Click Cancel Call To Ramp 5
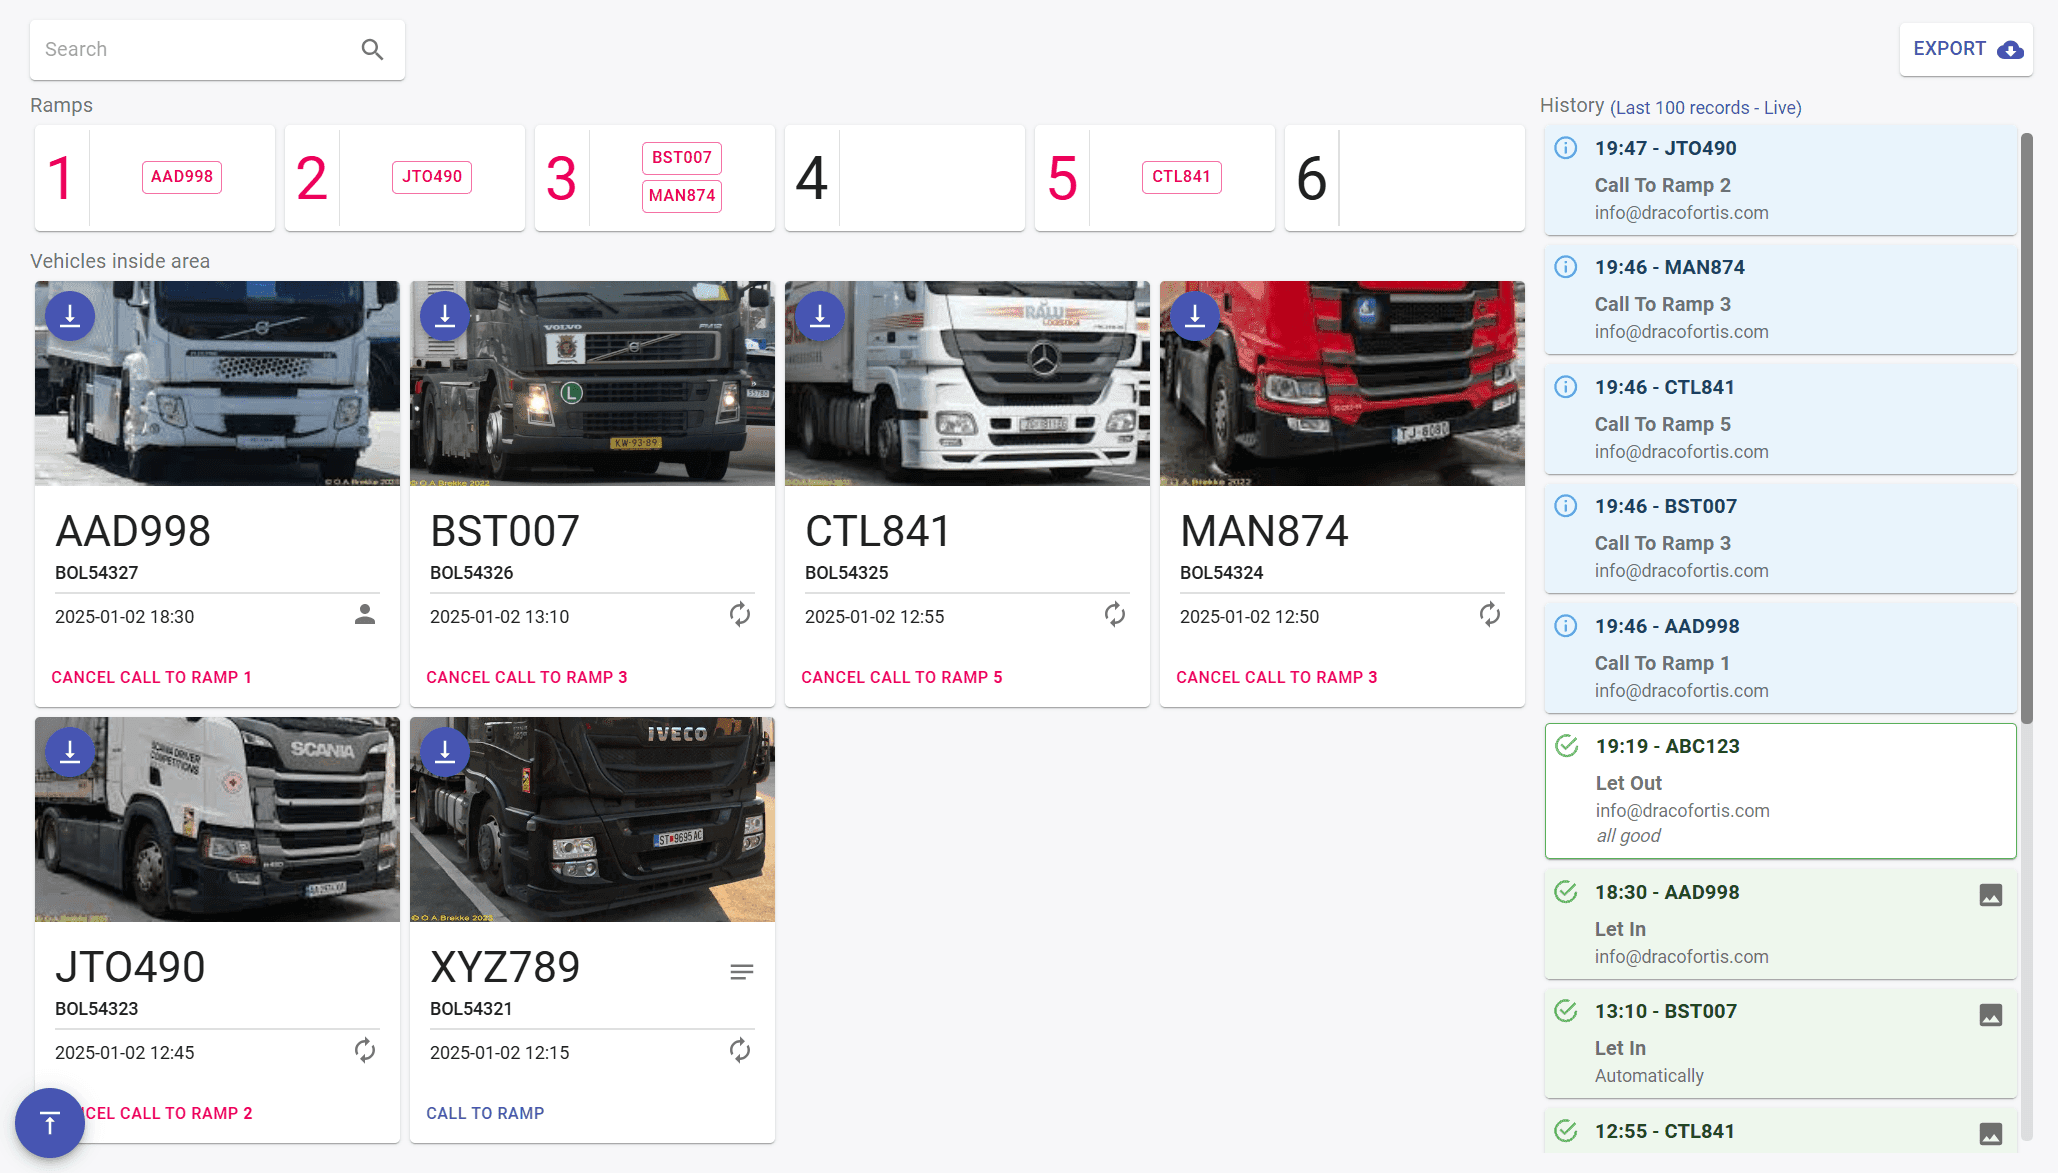The image size is (2058, 1173). pos(901,677)
